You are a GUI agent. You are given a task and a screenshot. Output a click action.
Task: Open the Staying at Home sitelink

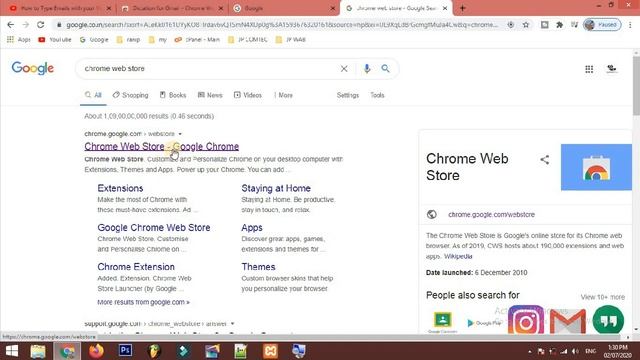[276, 188]
